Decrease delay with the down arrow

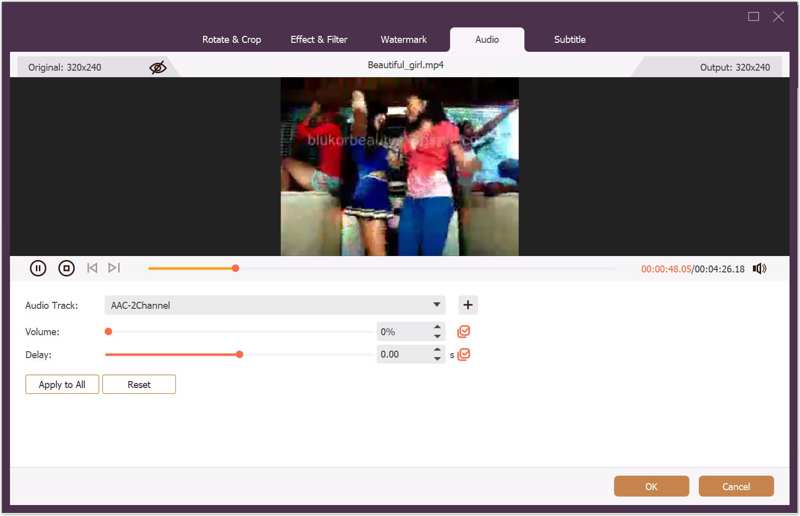click(x=437, y=359)
